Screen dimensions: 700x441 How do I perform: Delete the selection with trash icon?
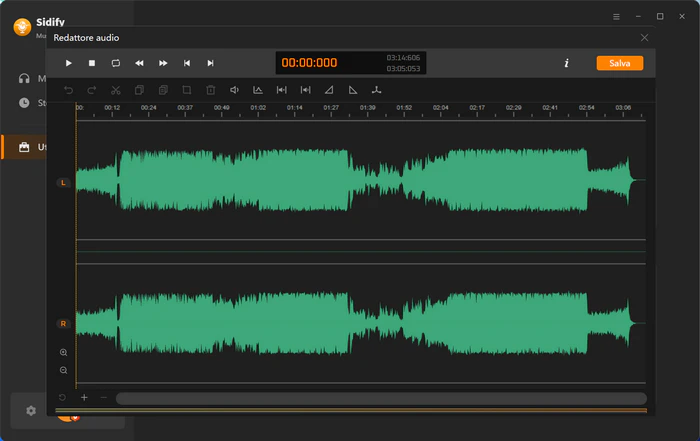(210, 90)
